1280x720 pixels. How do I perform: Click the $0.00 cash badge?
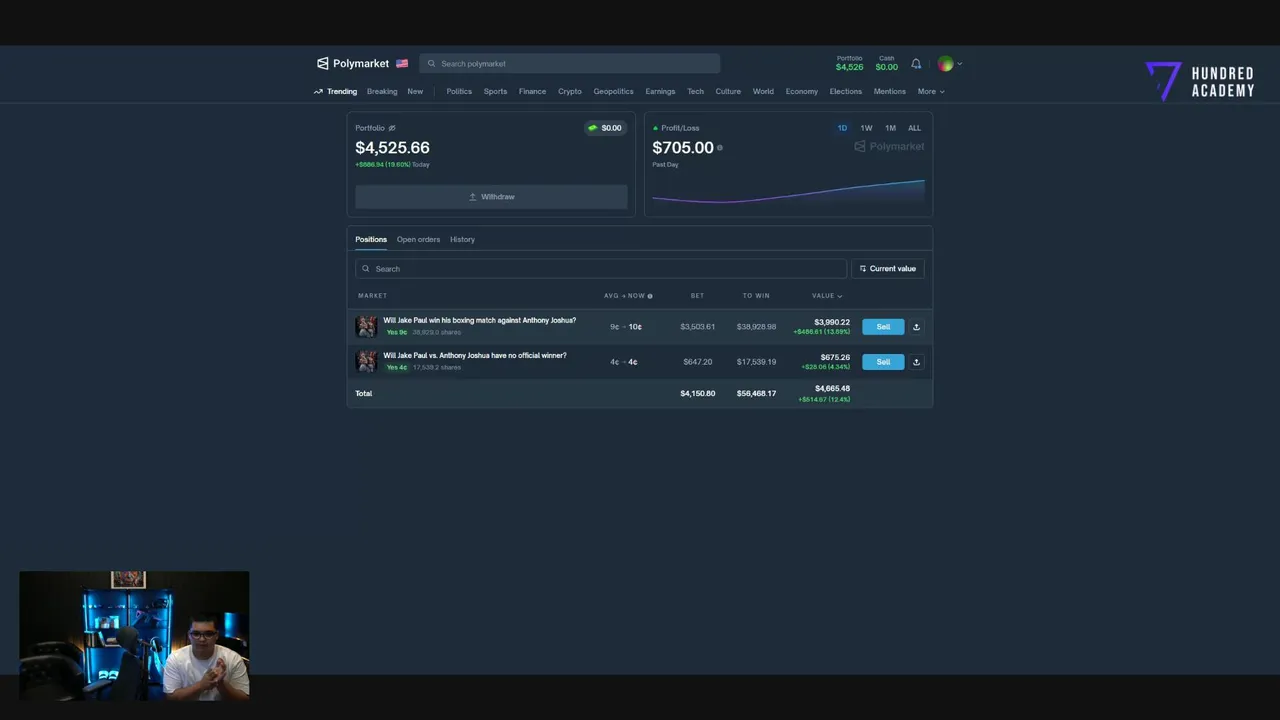pyautogui.click(x=605, y=128)
